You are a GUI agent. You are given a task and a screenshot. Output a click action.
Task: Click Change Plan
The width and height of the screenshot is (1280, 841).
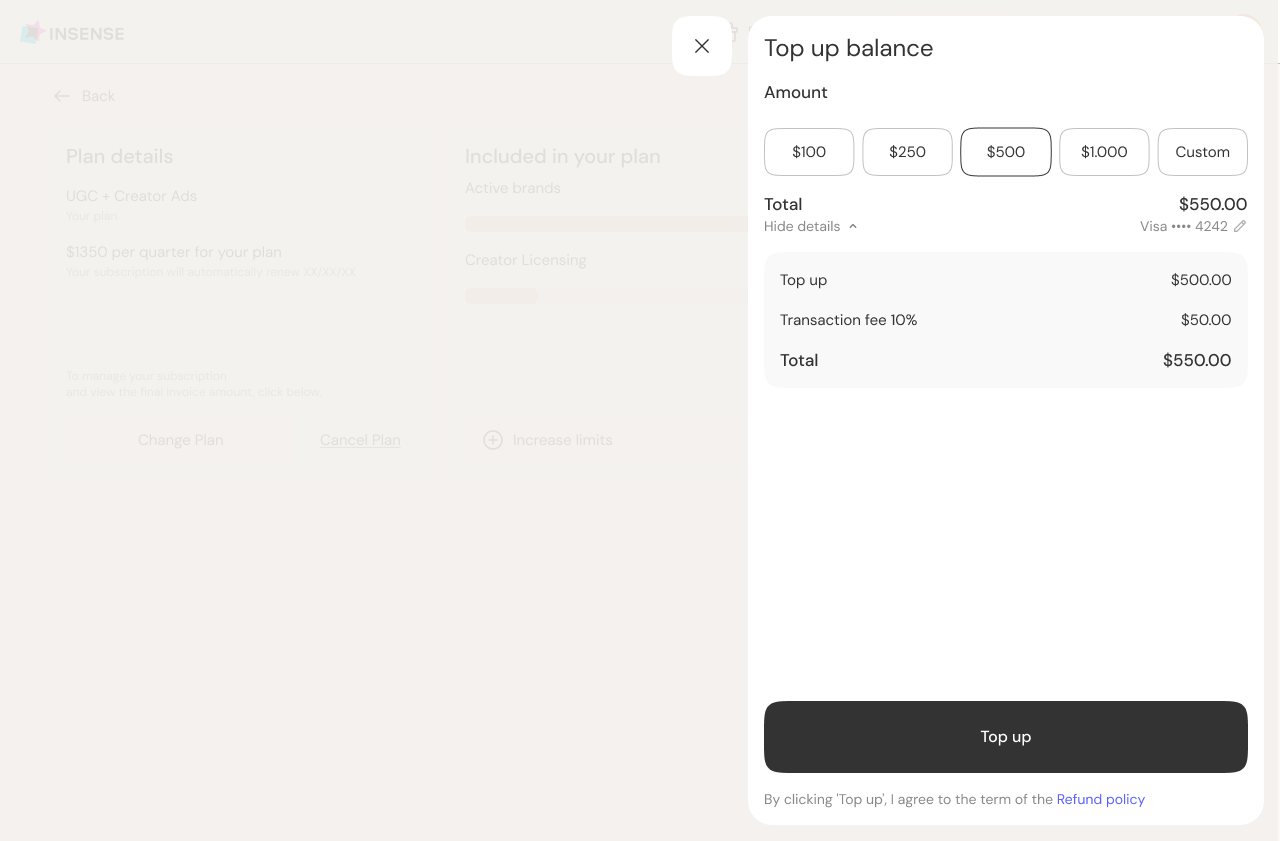[180, 440]
